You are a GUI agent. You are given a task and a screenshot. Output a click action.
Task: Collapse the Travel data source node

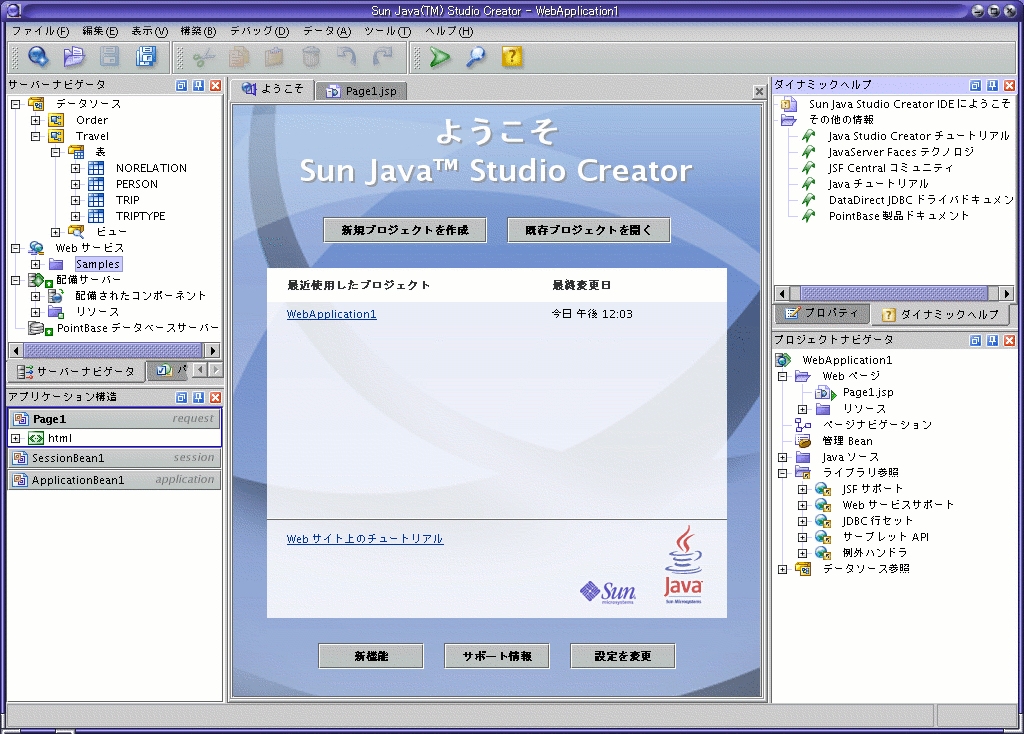coord(35,136)
